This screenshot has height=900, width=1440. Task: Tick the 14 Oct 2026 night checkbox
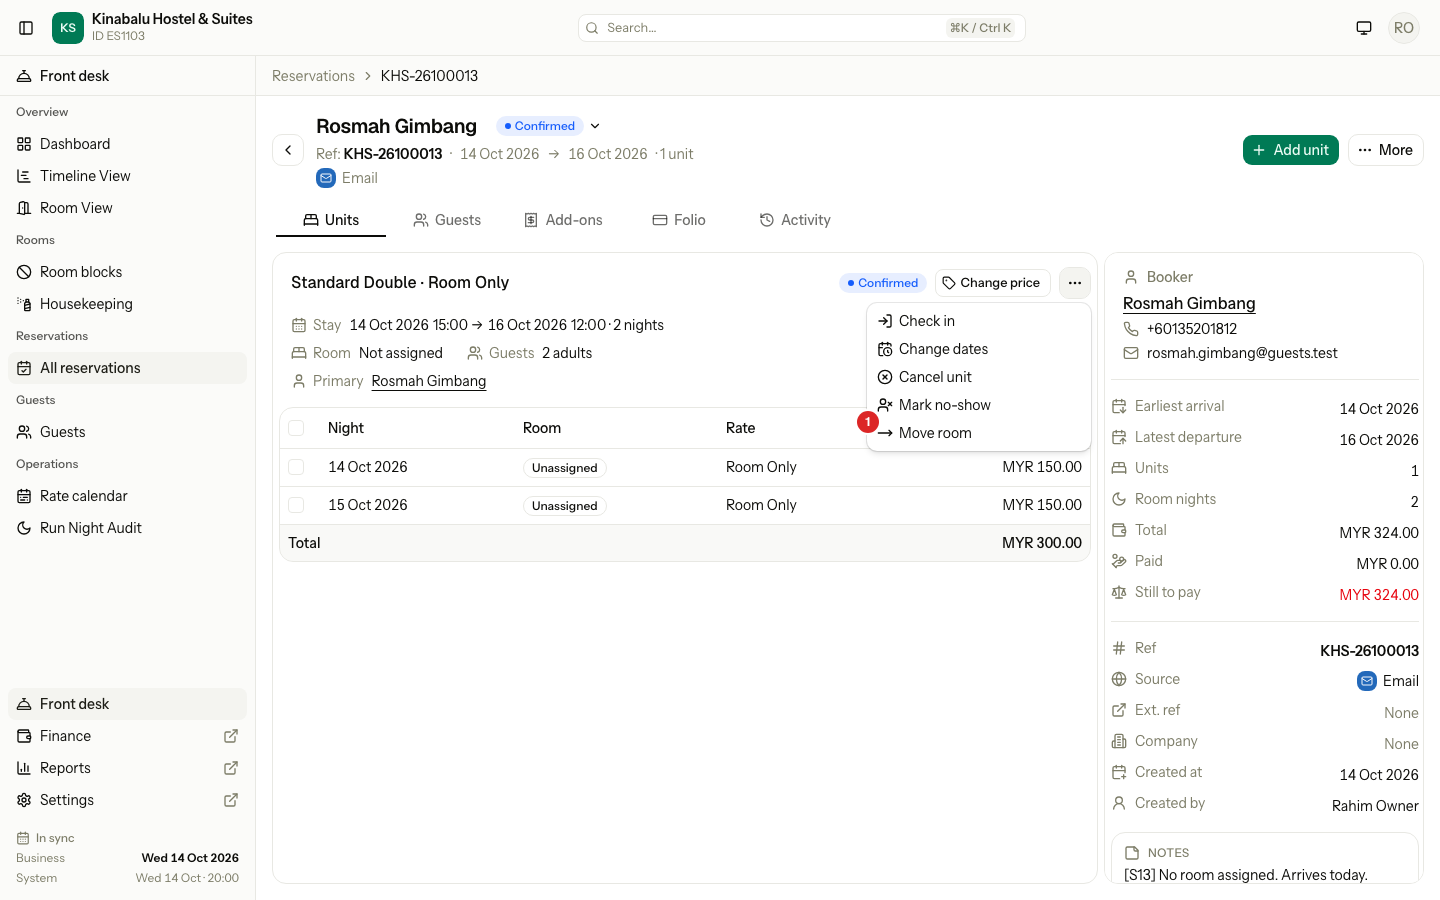(x=296, y=467)
